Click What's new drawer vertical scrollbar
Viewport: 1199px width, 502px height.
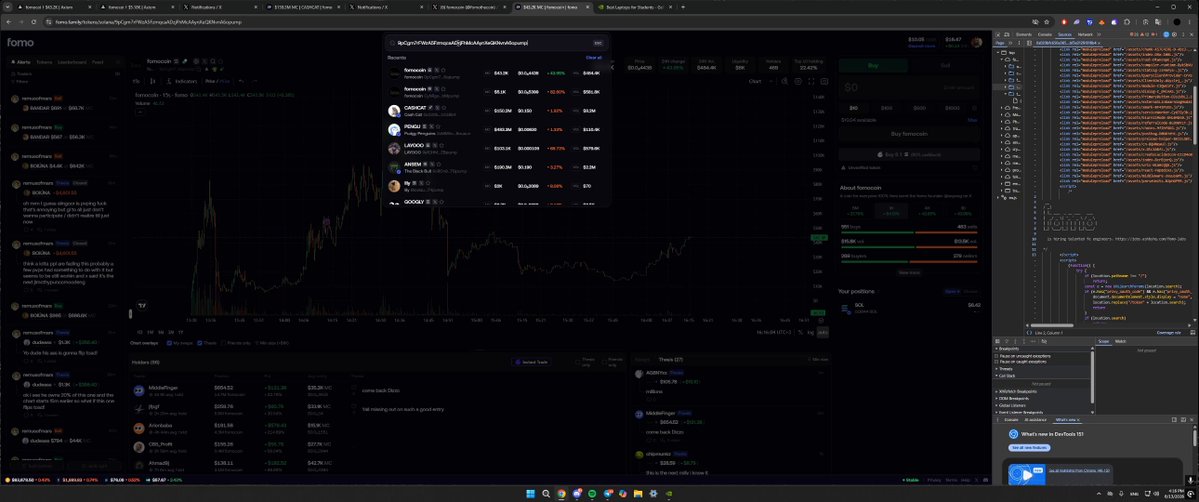click(x=1194, y=440)
